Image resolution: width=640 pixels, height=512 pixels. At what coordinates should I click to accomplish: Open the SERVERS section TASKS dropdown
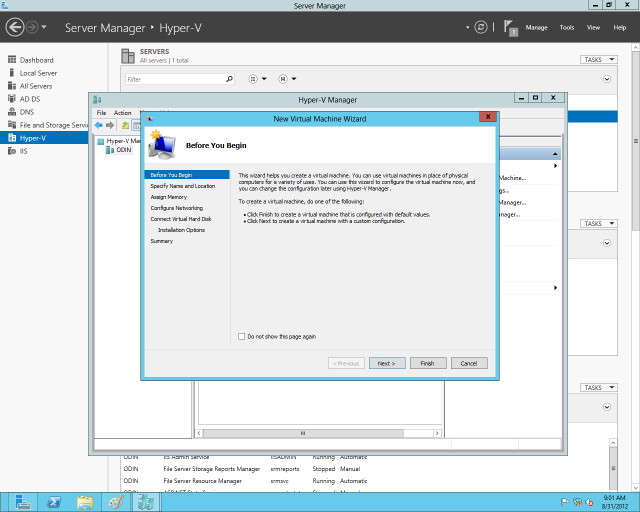(x=599, y=60)
